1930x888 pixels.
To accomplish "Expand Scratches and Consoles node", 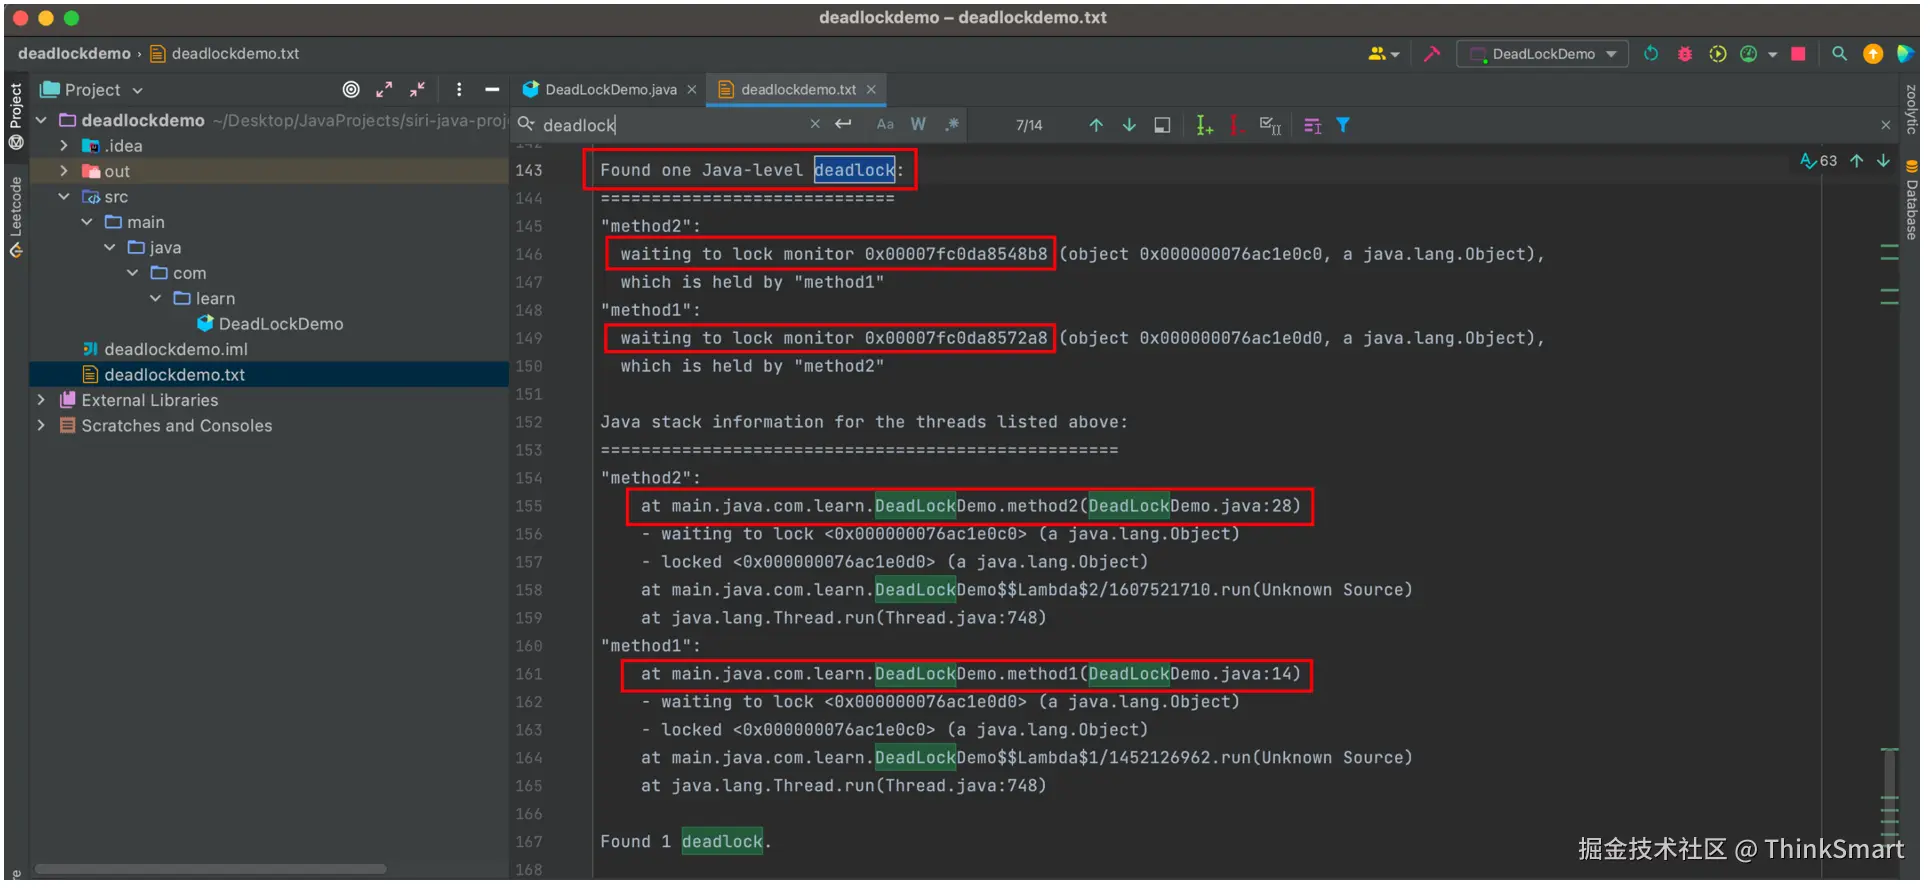I will [41, 425].
